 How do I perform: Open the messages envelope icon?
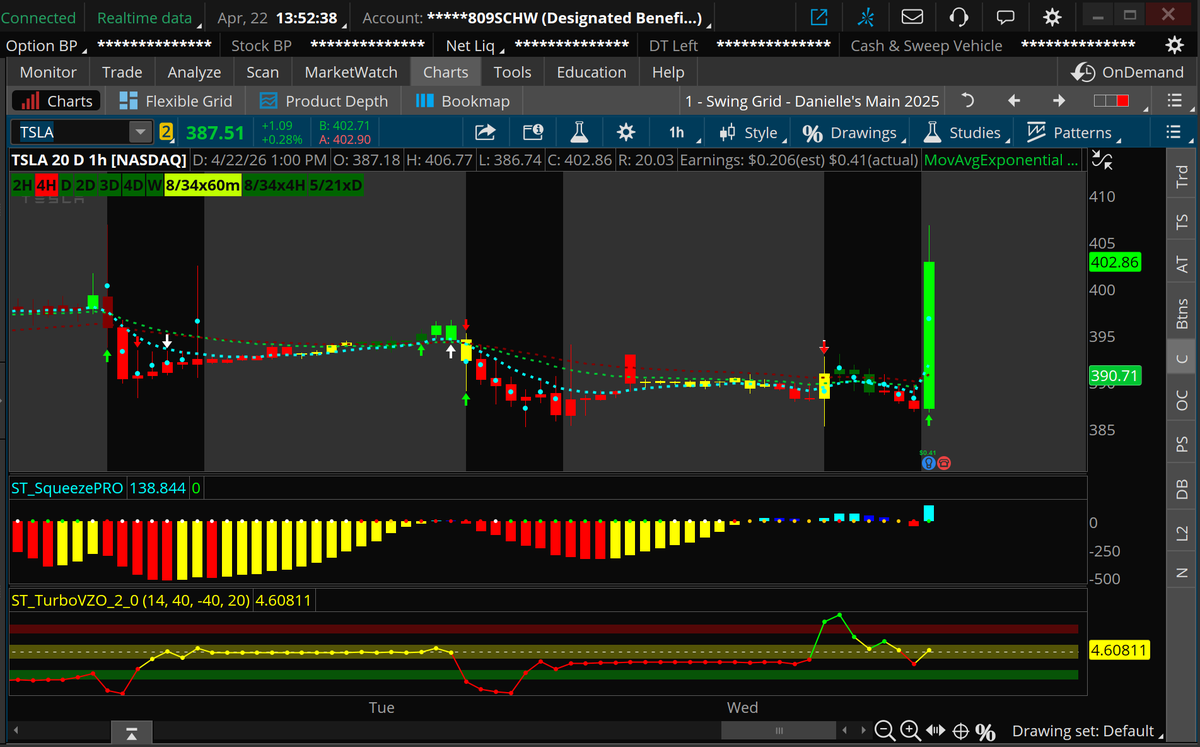912,18
